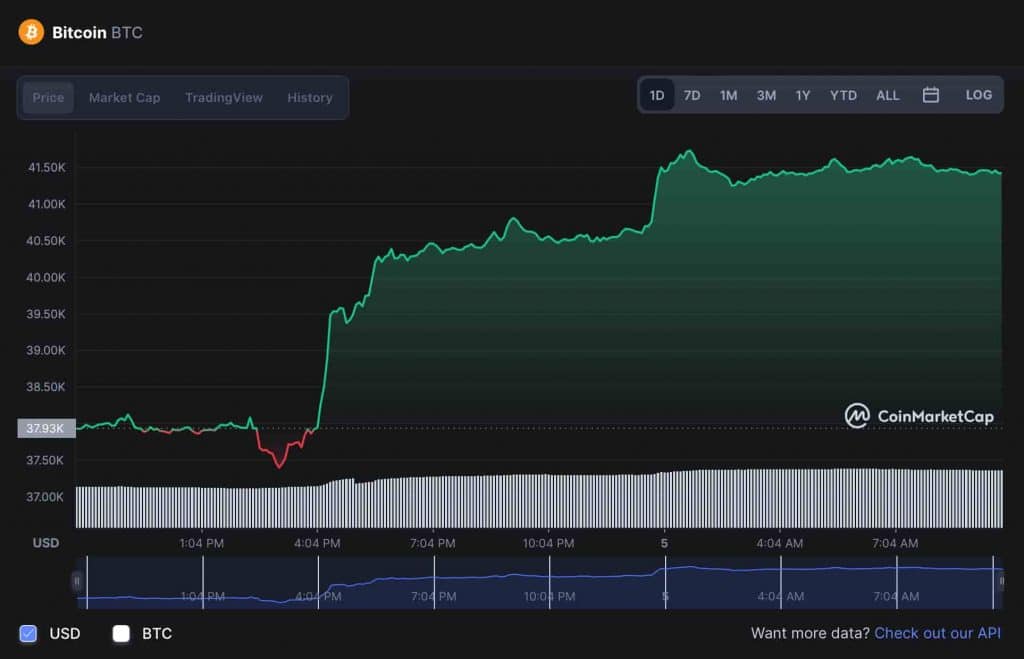This screenshot has width=1024, height=659.
Task: Switch to the Market Cap tab
Action: (x=124, y=98)
